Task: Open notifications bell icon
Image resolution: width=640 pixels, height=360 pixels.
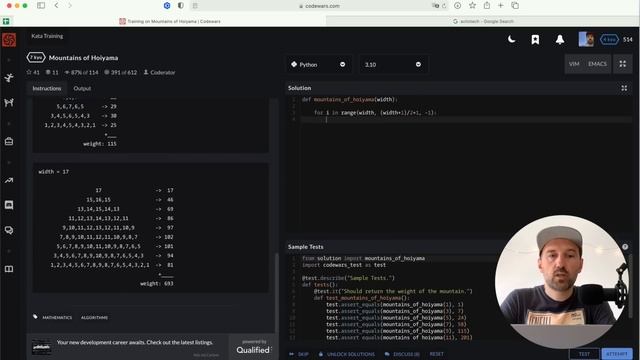Action: click(560, 39)
